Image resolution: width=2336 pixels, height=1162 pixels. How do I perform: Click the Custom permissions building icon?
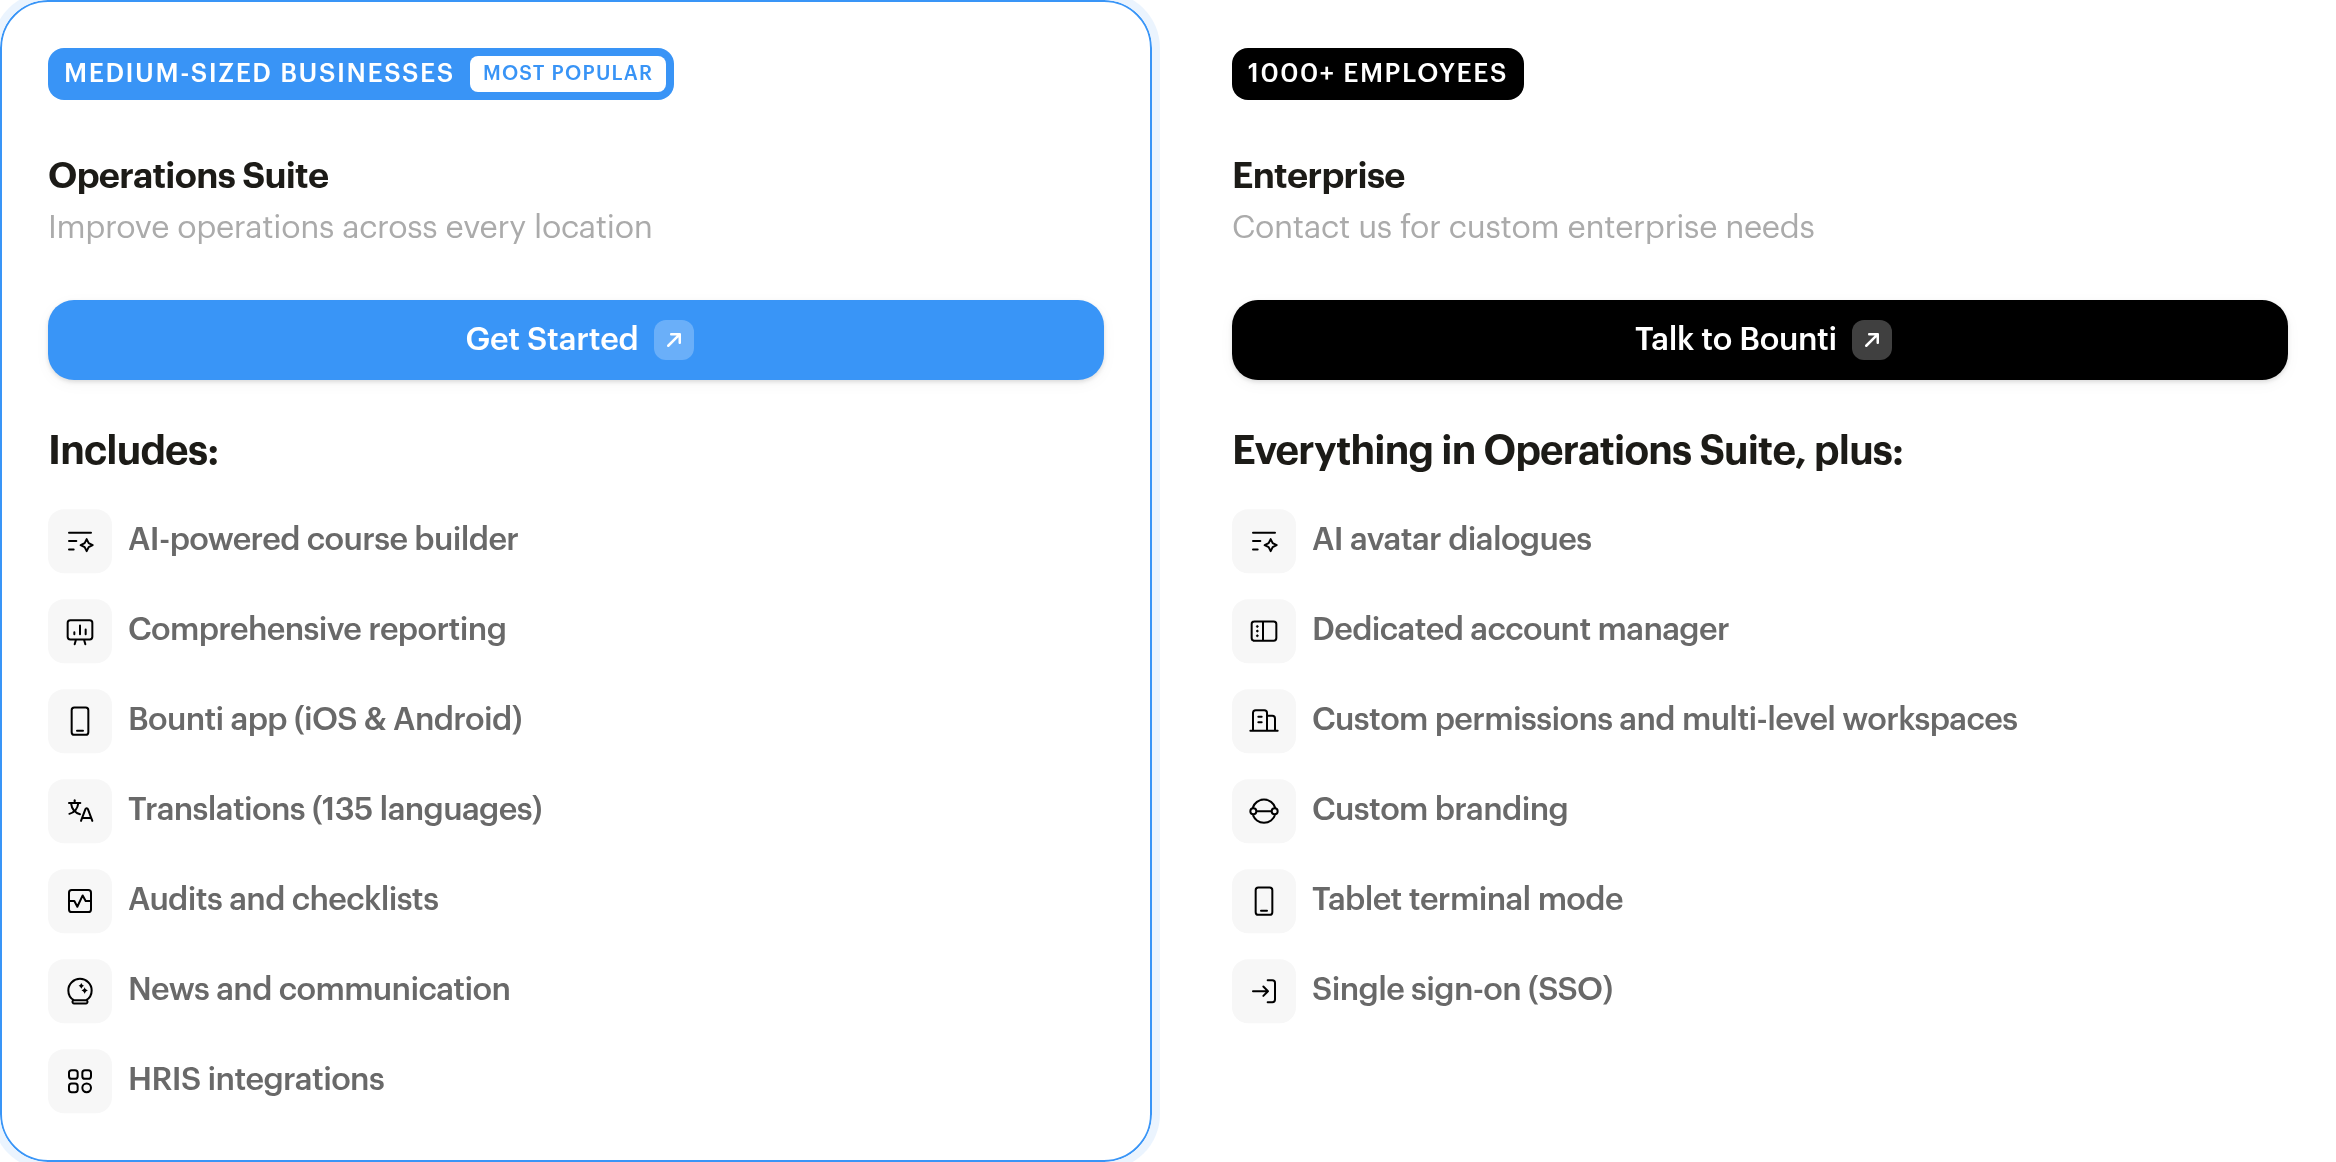coord(1264,721)
